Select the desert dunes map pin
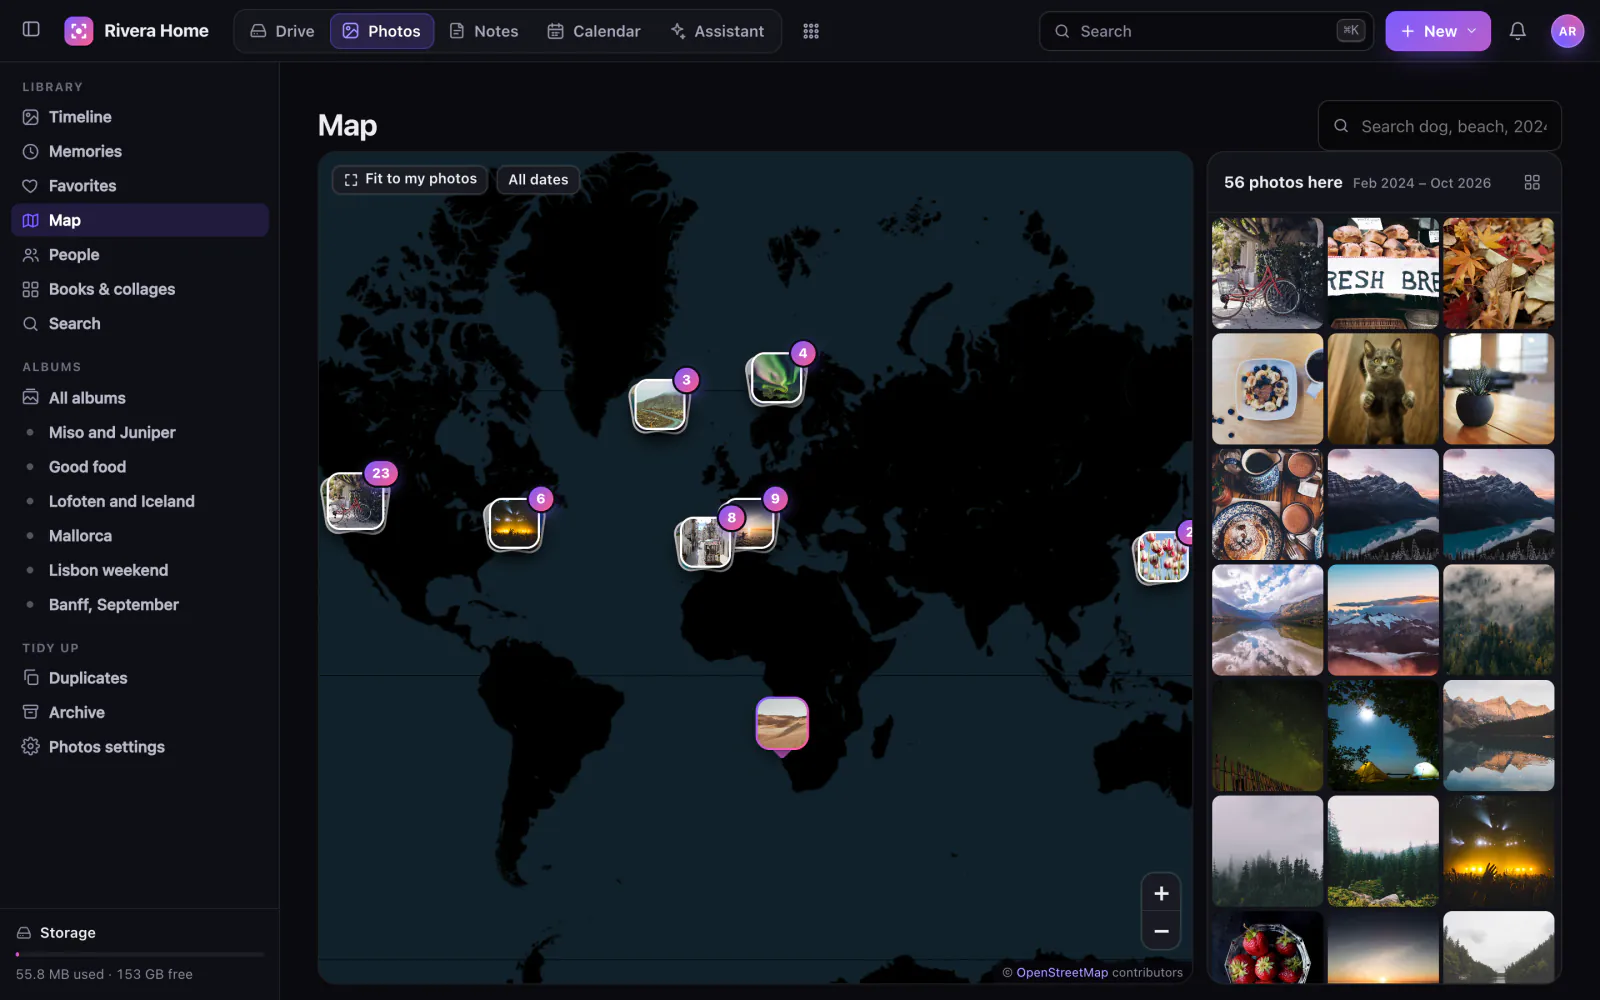Screen dimensions: 1600x1000 coord(782,724)
